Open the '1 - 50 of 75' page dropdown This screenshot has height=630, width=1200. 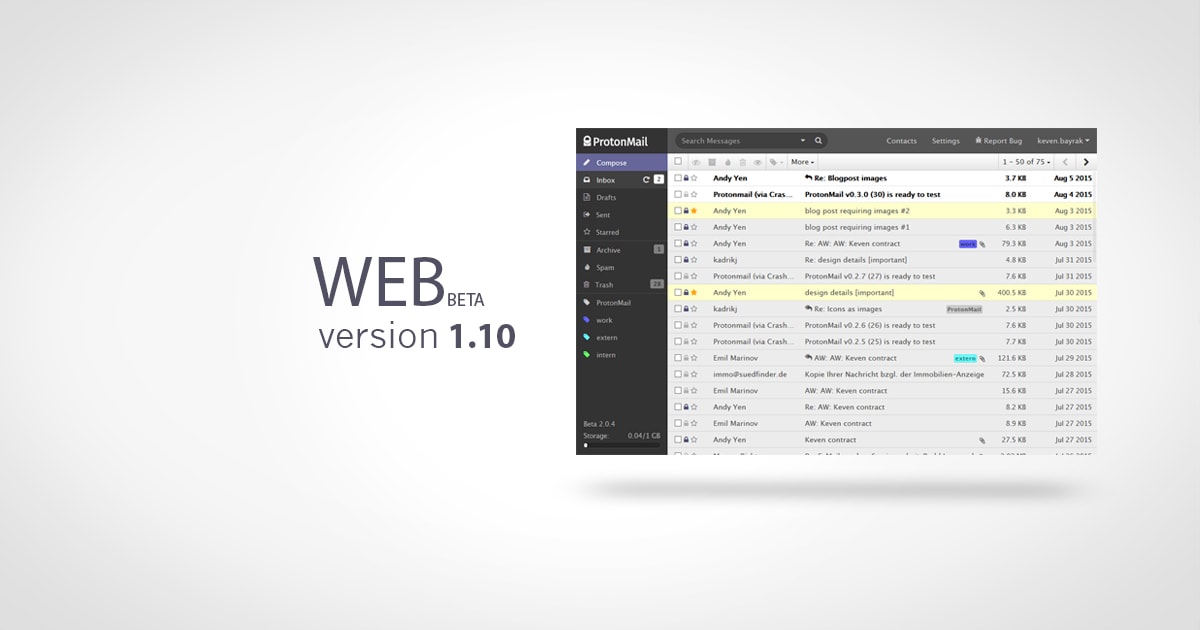click(1027, 162)
